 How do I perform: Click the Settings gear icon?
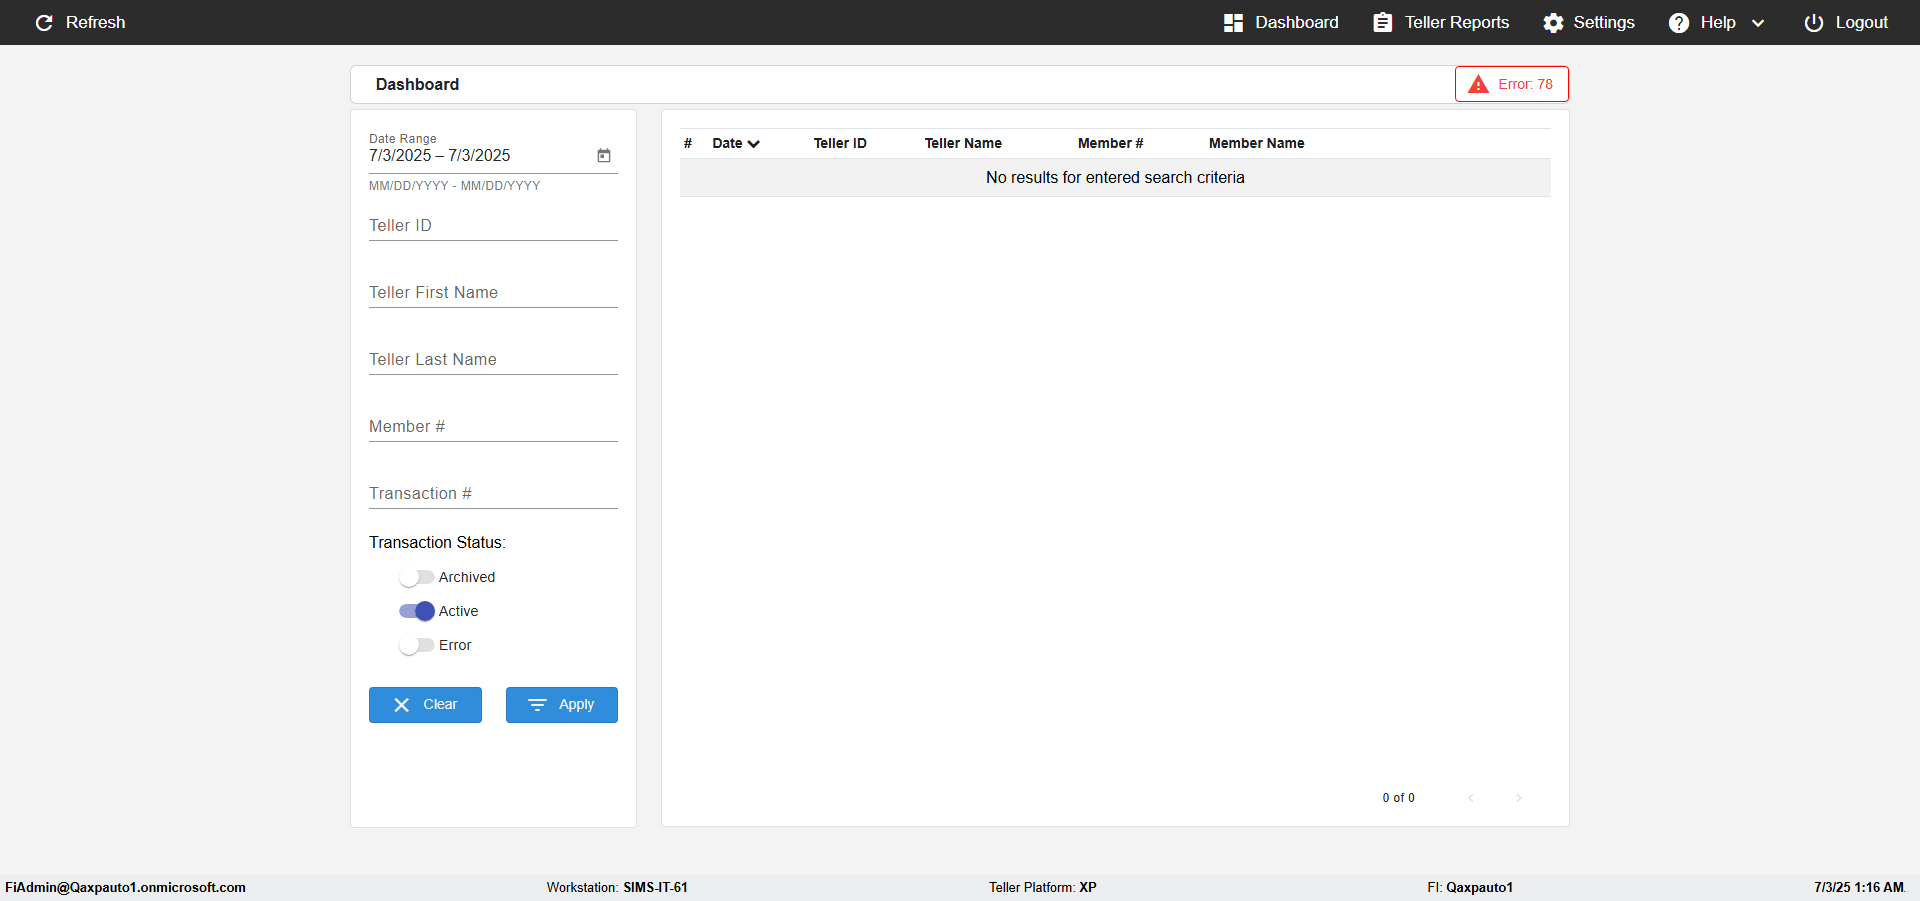(x=1553, y=22)
